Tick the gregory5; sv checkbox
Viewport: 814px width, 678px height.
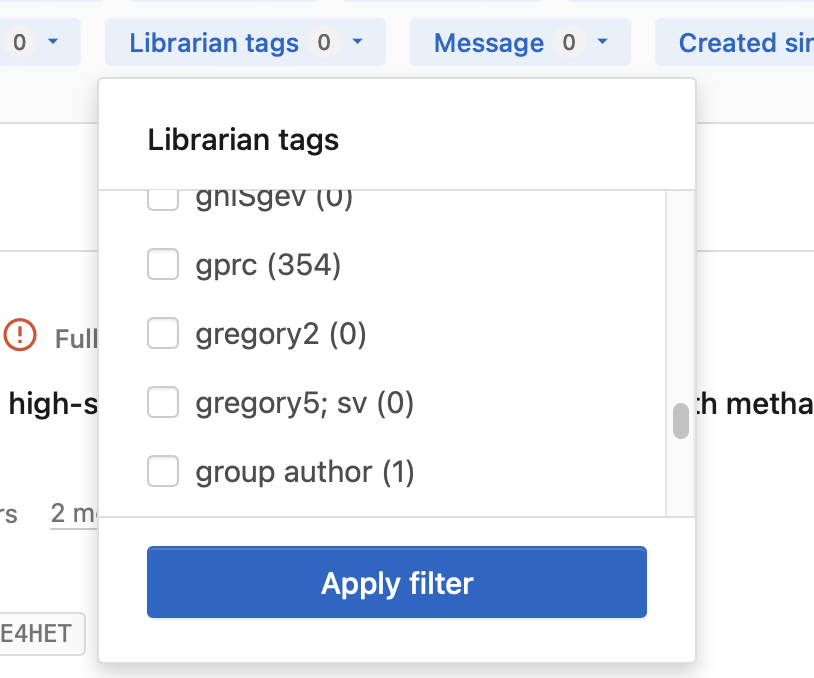point(163,402)
